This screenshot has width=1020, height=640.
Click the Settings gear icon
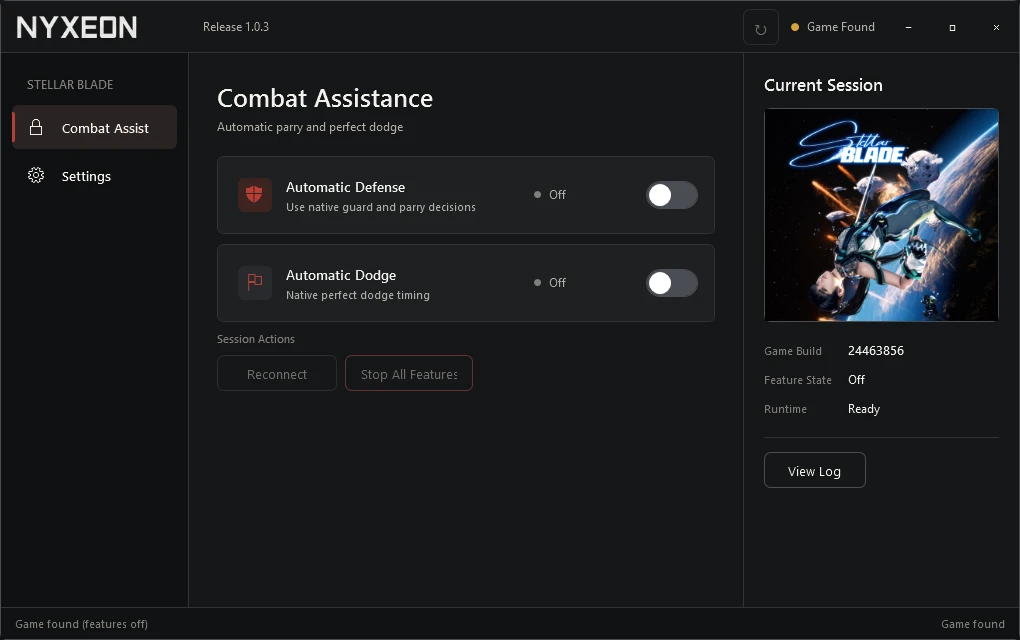tap(36, 176)
